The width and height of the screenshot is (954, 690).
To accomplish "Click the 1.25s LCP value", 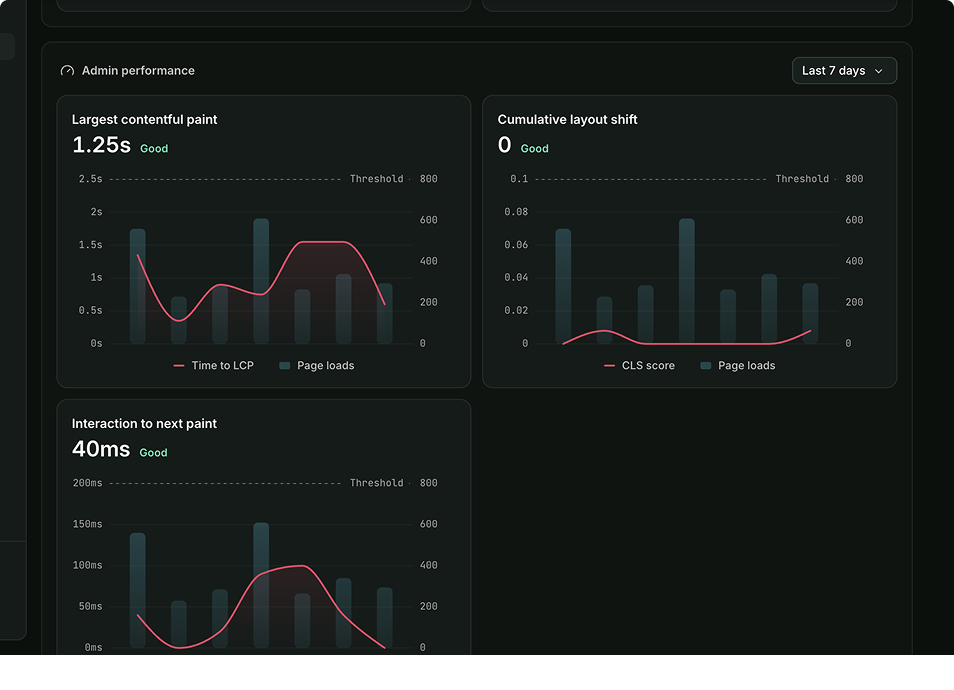I will pyautogui.click(x=101, y=145).
